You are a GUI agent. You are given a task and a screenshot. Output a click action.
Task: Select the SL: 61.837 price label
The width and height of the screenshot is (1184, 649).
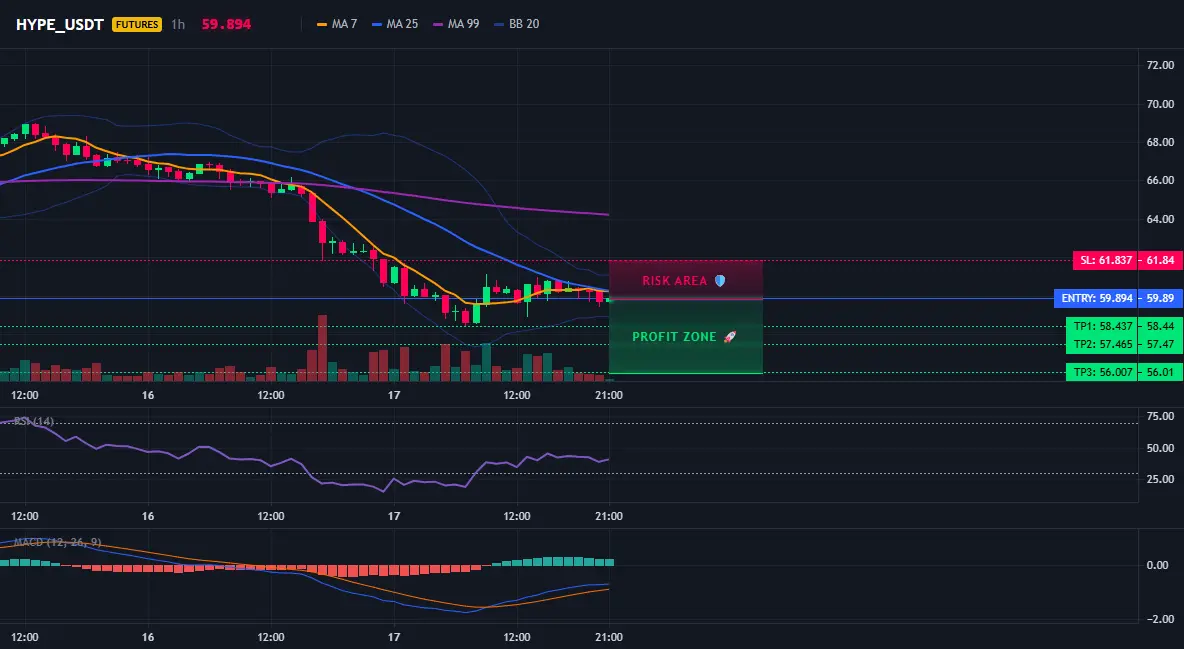1105,261
